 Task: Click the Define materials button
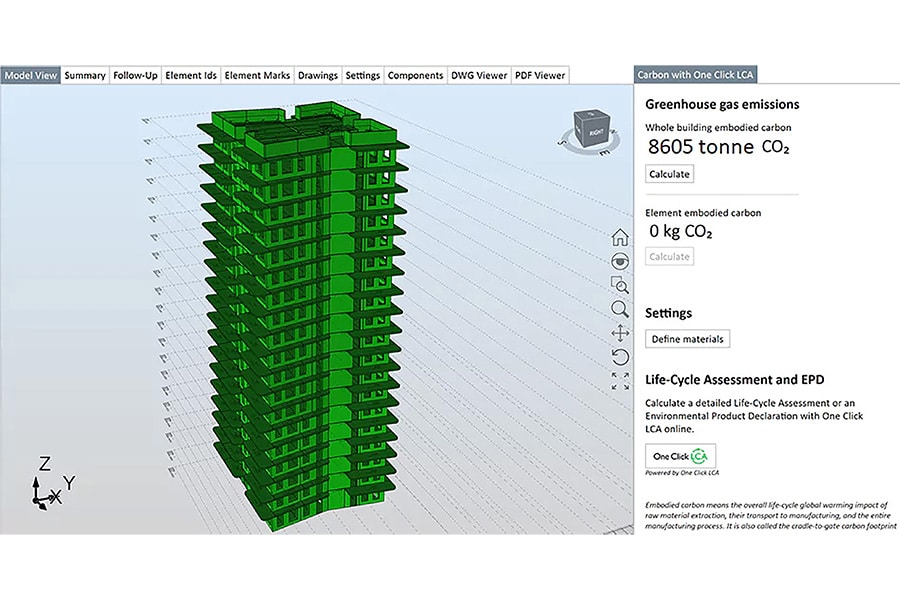(687, 339)
